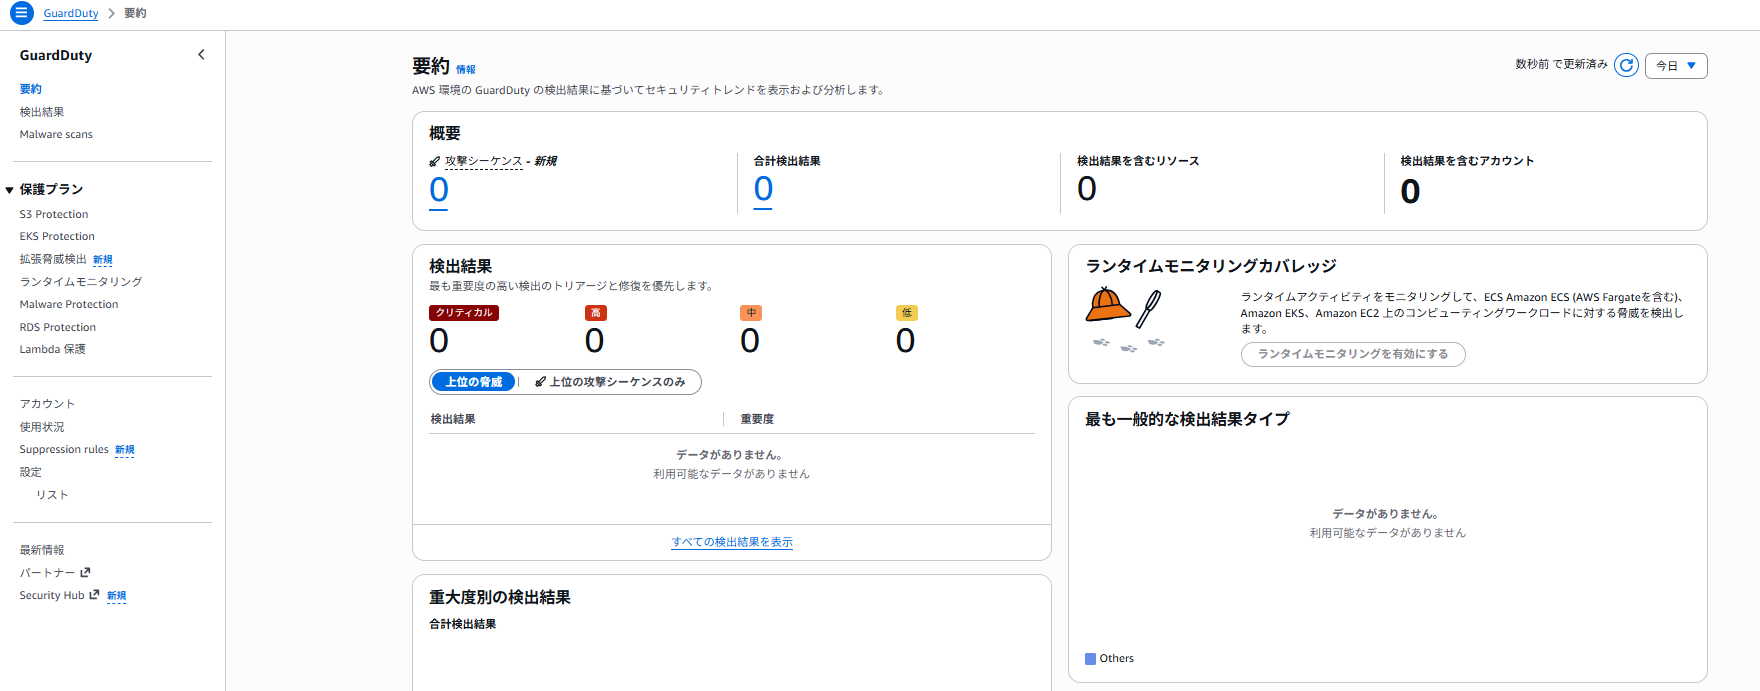The height and width of the screenshot is (691, 1760).
Task: Open リスト under settings
Action: click(52, 495)
